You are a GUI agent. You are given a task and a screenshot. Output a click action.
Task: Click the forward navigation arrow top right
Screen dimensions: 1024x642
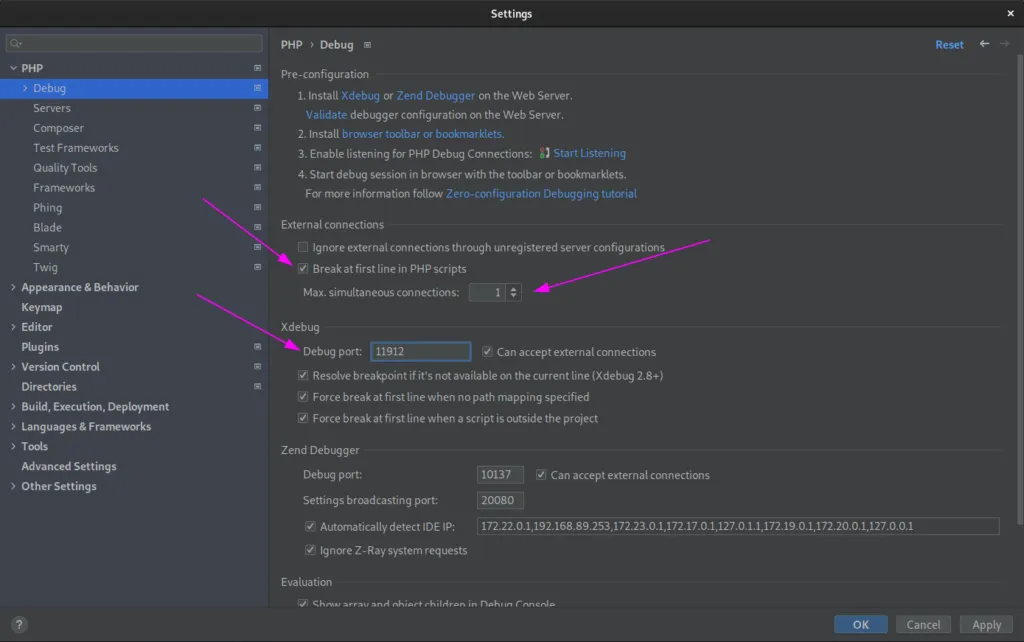(1003, 44)
